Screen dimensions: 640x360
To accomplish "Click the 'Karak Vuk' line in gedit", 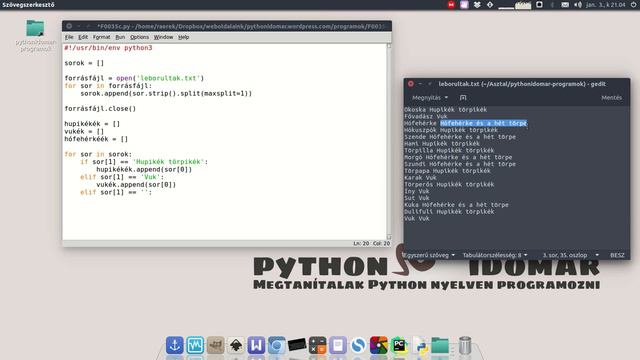I will [420, 178].
